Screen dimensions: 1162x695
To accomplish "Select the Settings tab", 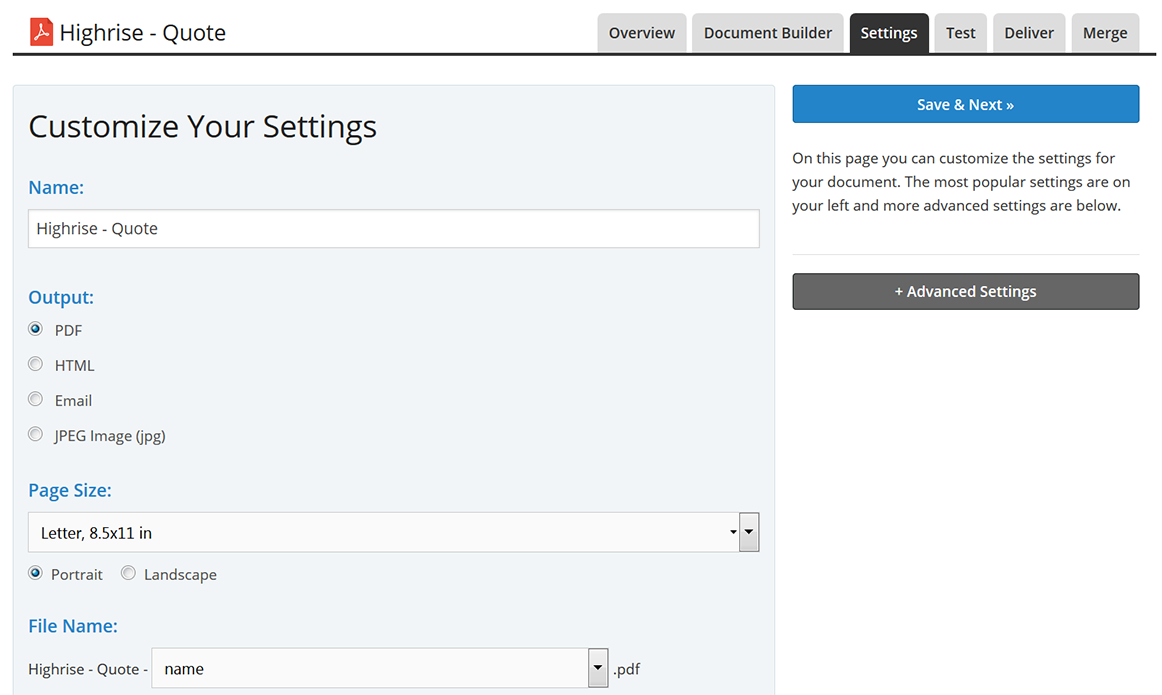I will click(888, 33).
